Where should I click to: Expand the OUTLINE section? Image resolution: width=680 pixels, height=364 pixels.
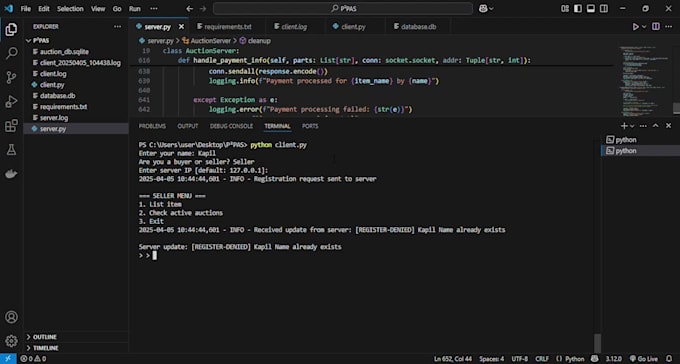45,337
